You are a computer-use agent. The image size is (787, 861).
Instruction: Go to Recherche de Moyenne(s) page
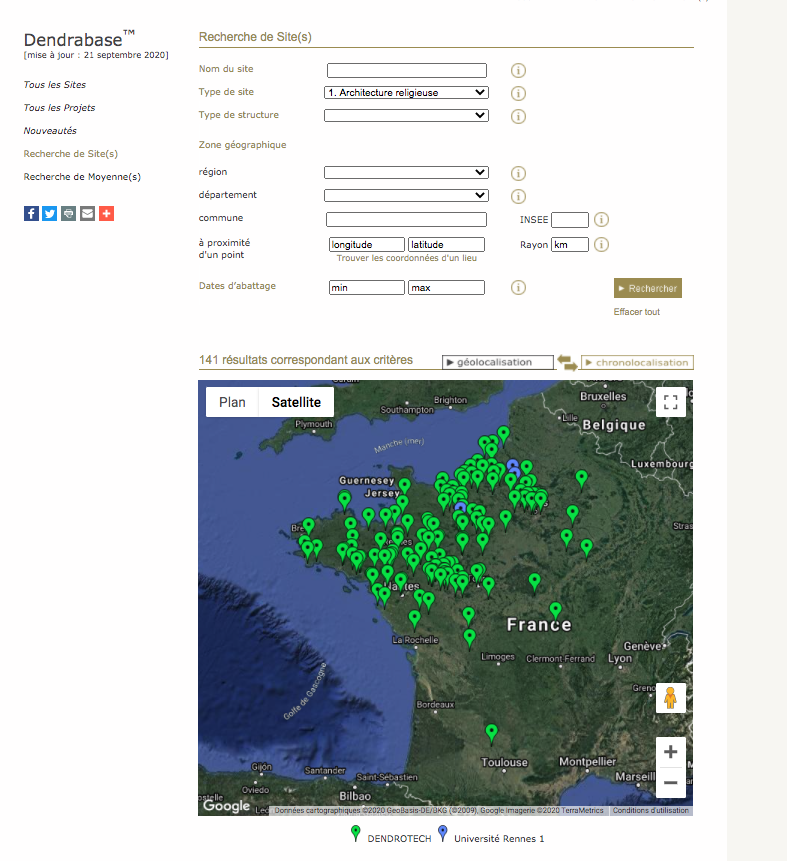click(x=82, y=177)
